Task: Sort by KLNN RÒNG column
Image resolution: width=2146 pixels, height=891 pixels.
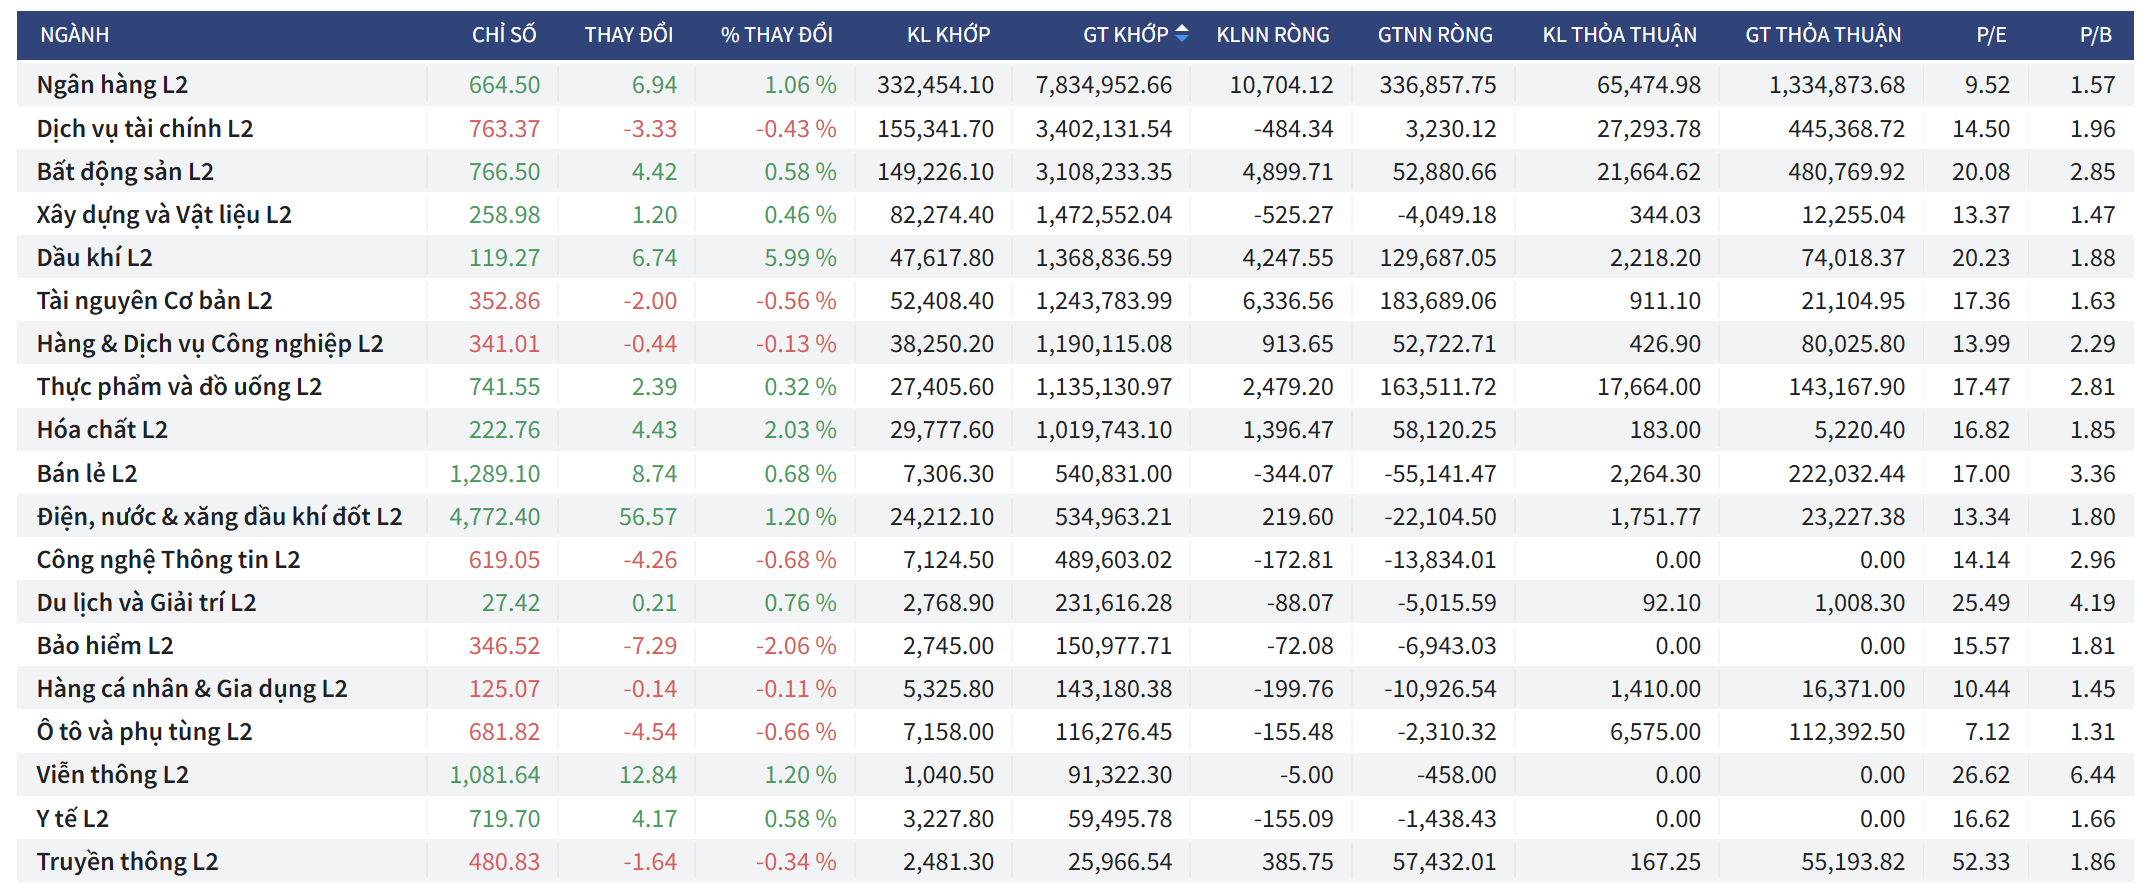Action: tap(1272, 35)
